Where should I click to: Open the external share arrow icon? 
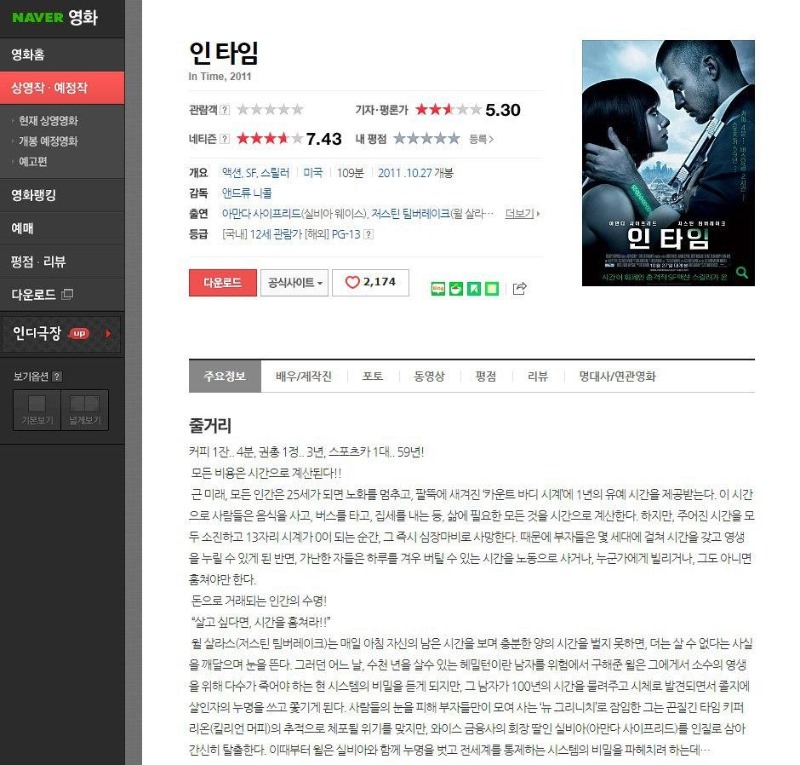tap(519, 289)
